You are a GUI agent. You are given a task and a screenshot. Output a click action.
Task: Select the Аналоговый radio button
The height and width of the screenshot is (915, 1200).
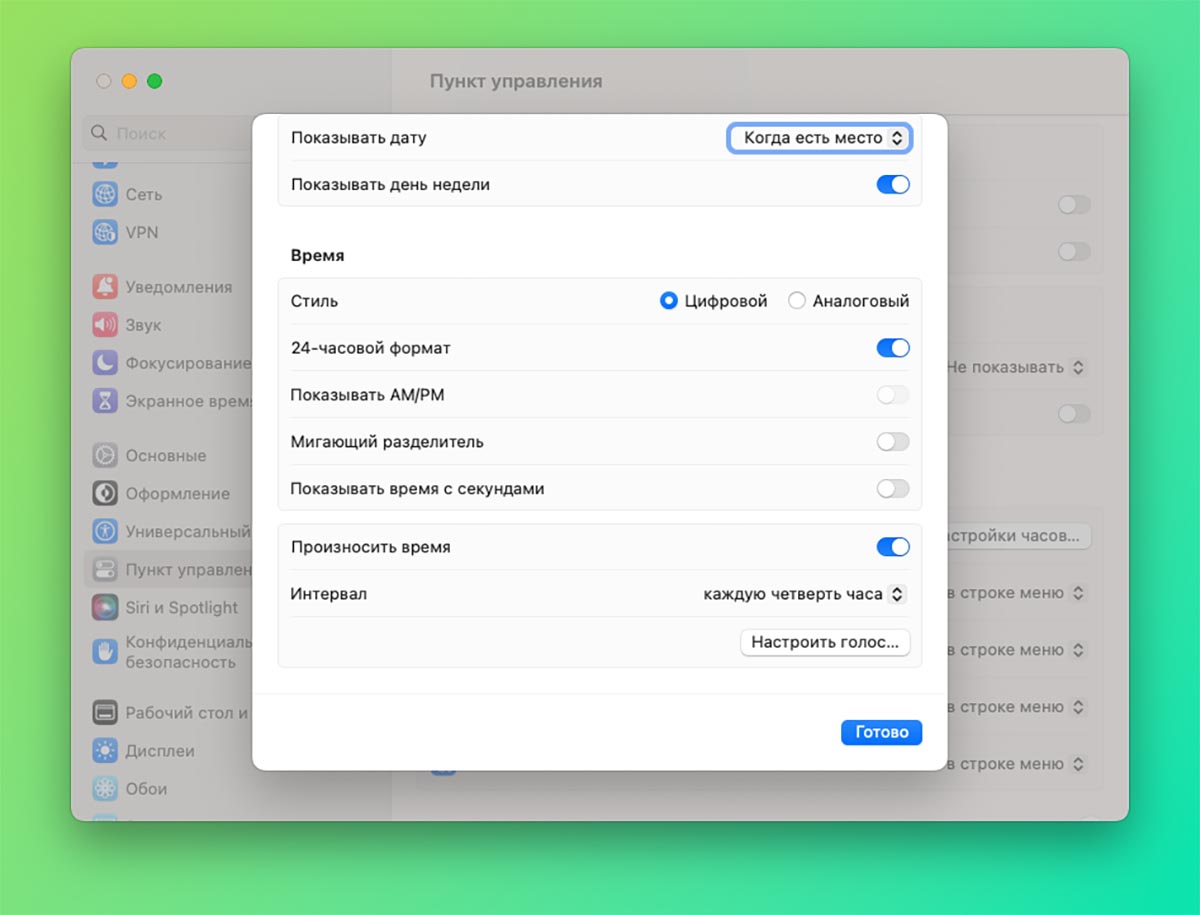797,301
